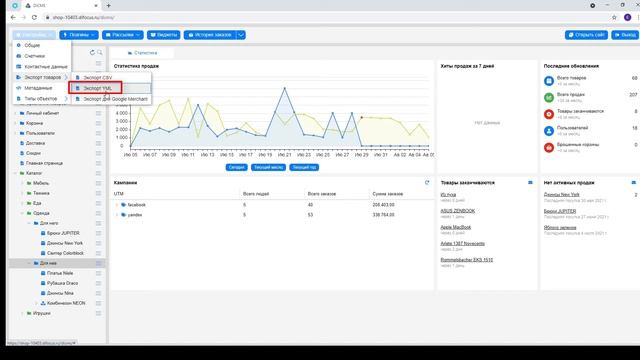Click the Брюки JUPITER product icon
640x360 pixels.
tap(43, 233)
